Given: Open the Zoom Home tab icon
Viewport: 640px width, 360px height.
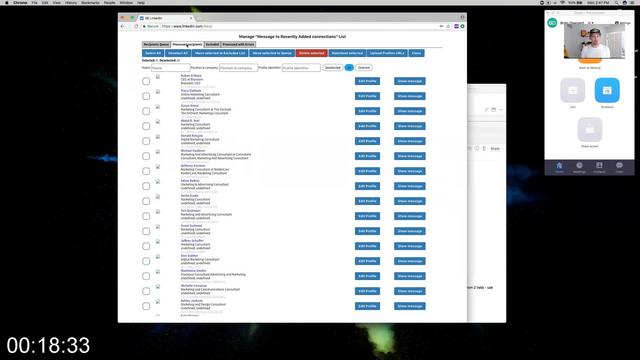Looking at the screenshot, I should pyautogui.click(x=559, y=165).
